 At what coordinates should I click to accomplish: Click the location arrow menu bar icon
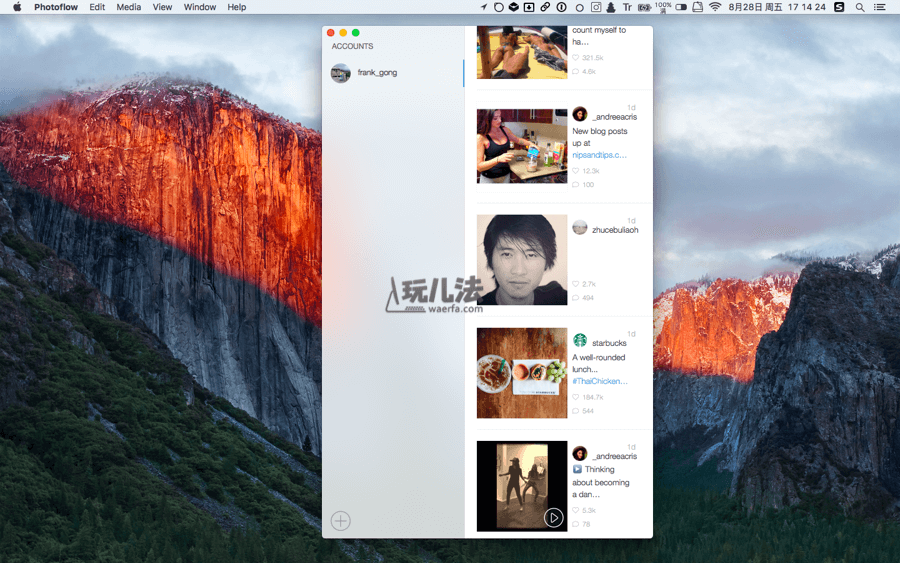click(x=483, y=7)
